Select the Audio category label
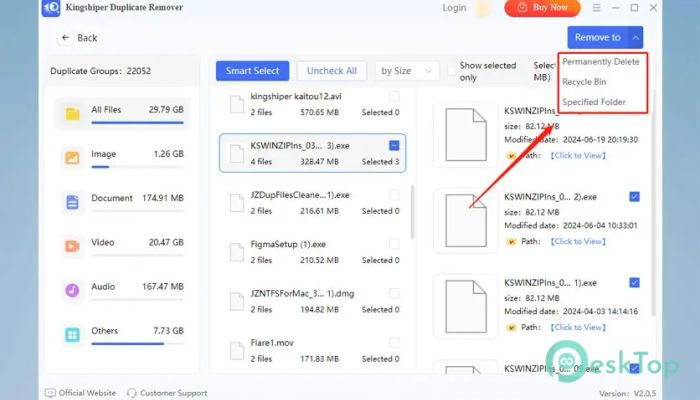This screenshot has height=400, width=700. [x=103, y=287]
